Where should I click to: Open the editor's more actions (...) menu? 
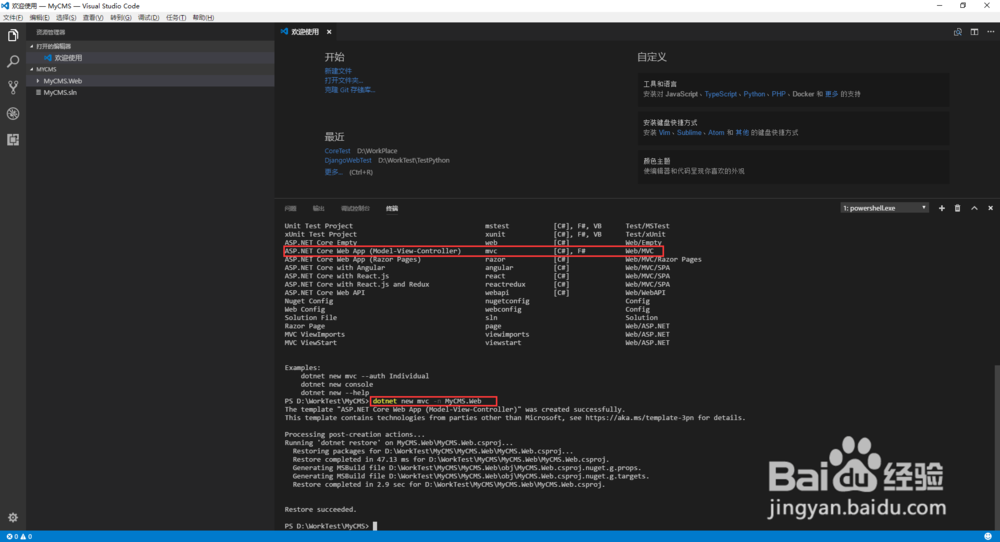point(990,32)
